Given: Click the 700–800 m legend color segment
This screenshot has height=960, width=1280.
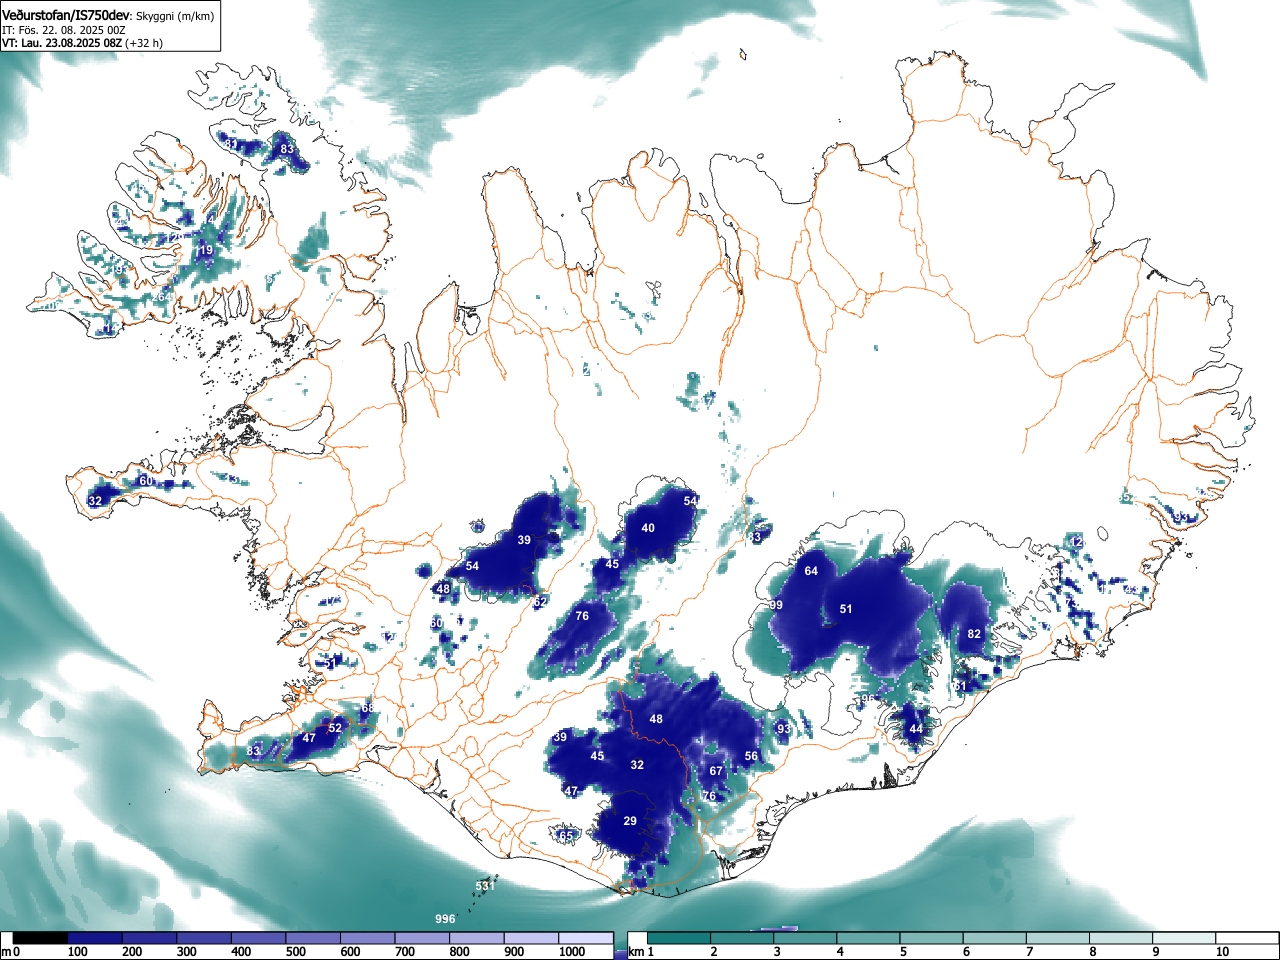Looking at the screenshot, I should pyautogui.click(x=422, y=938).
